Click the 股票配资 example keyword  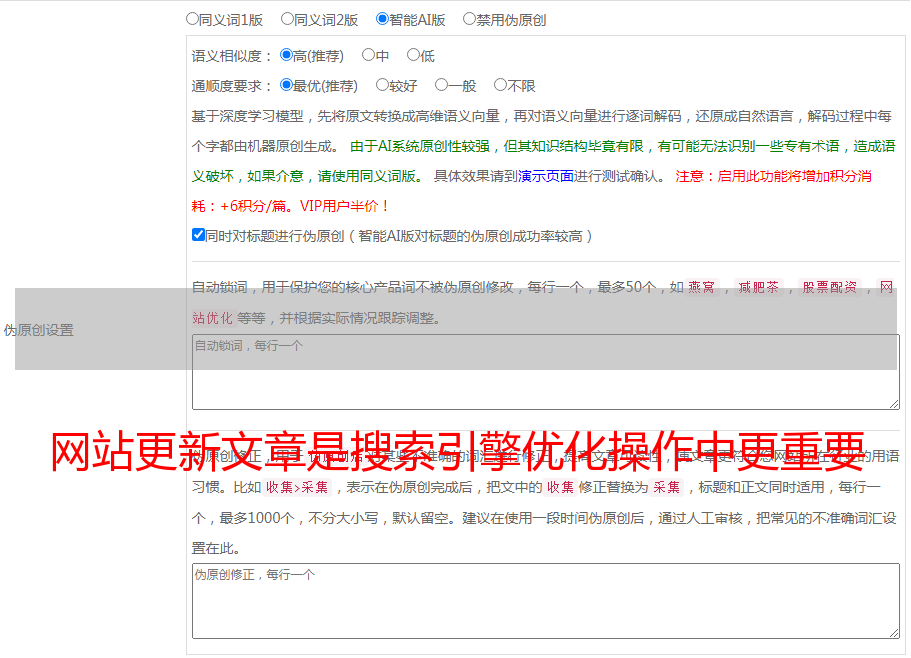click(830, 287)
